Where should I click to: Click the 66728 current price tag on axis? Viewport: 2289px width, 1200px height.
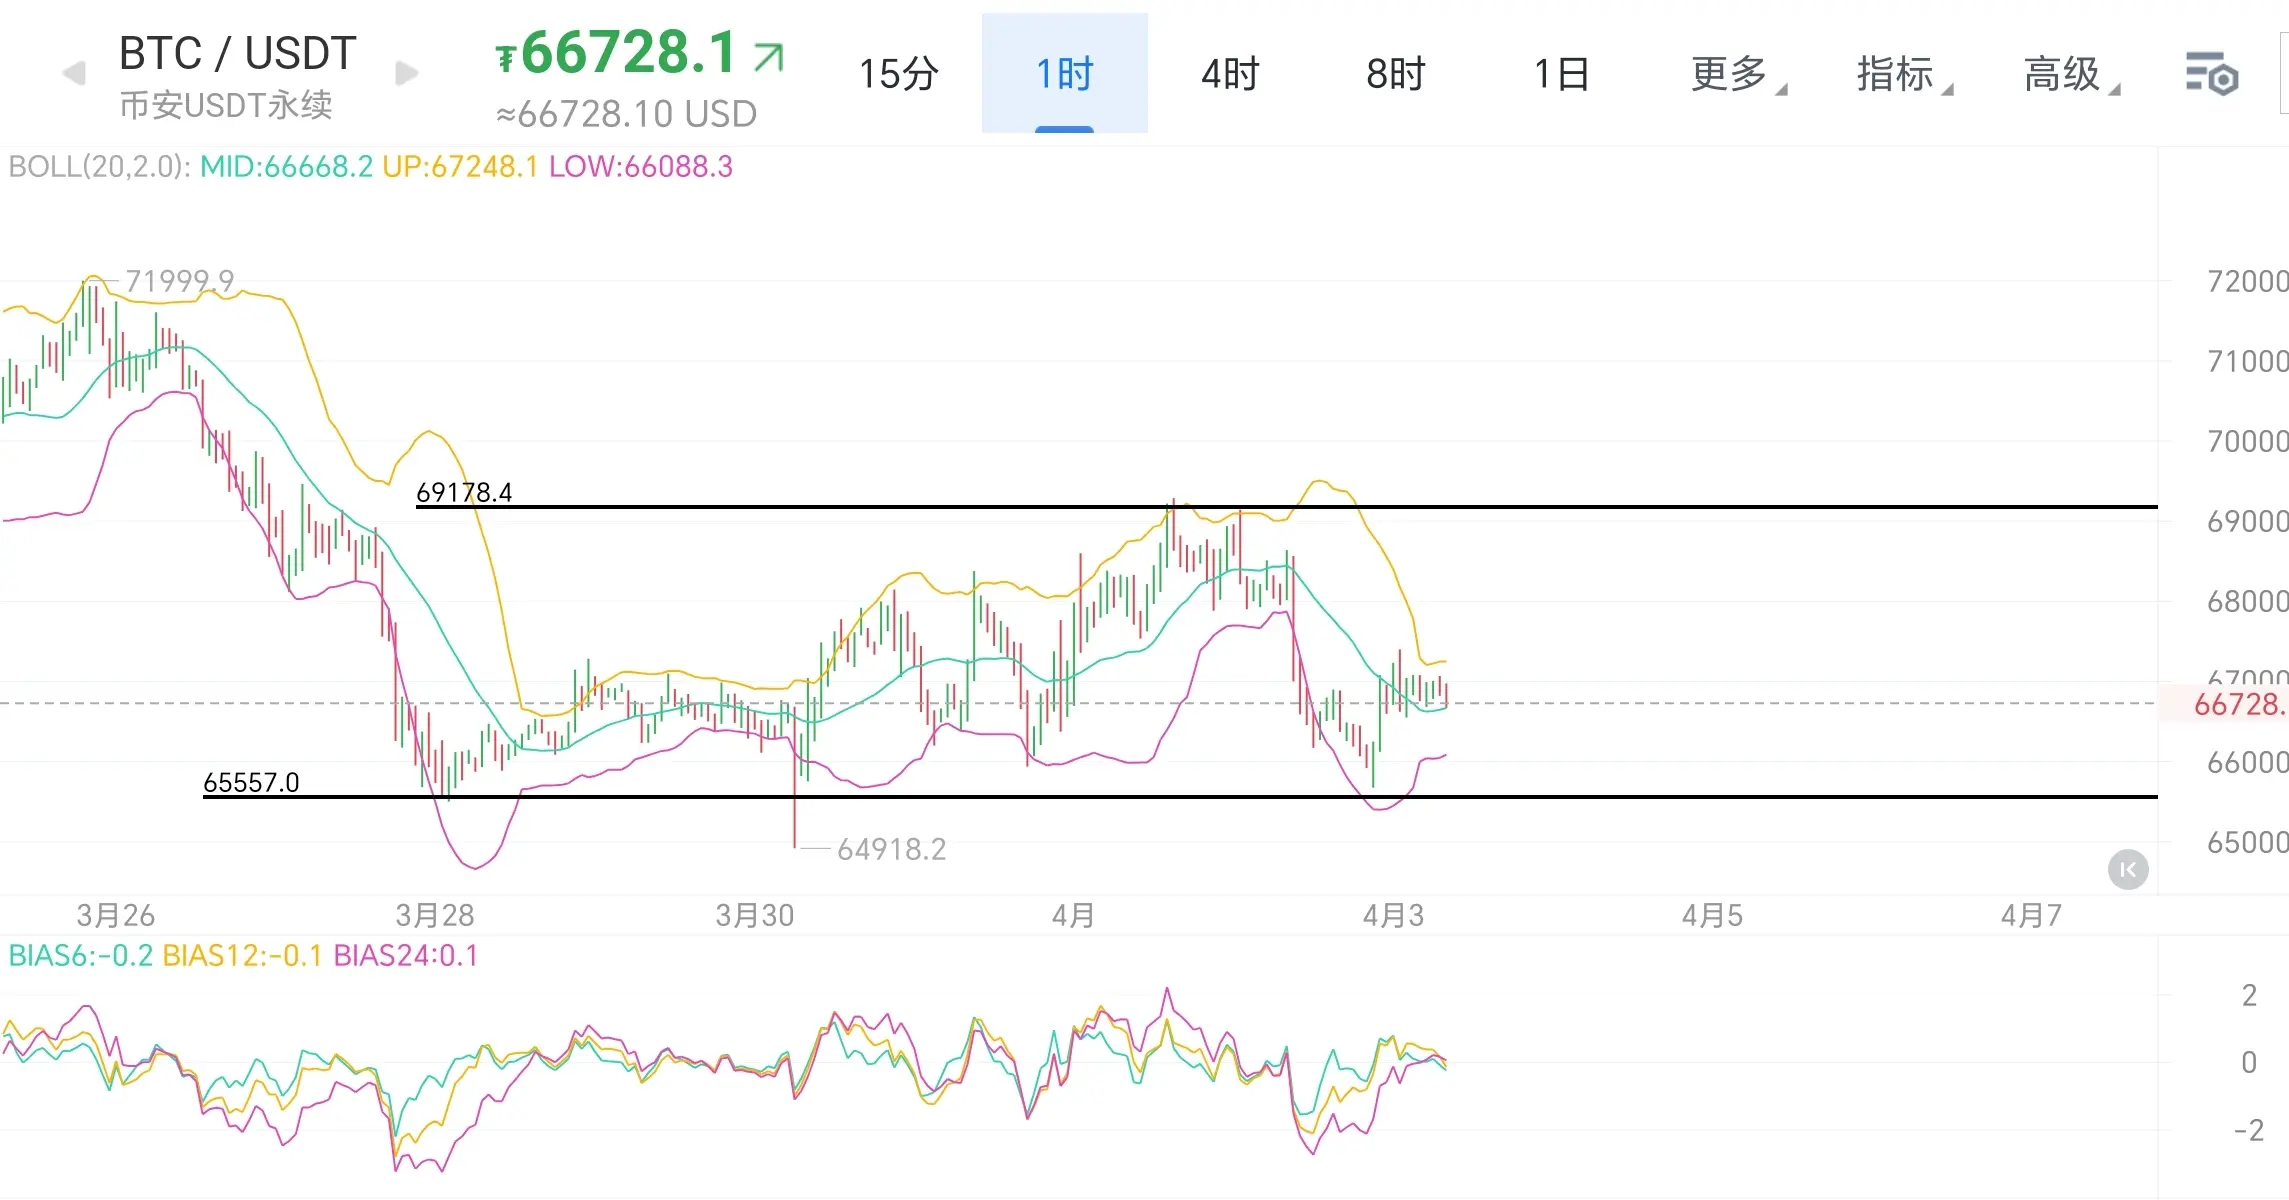point(2236,704)
